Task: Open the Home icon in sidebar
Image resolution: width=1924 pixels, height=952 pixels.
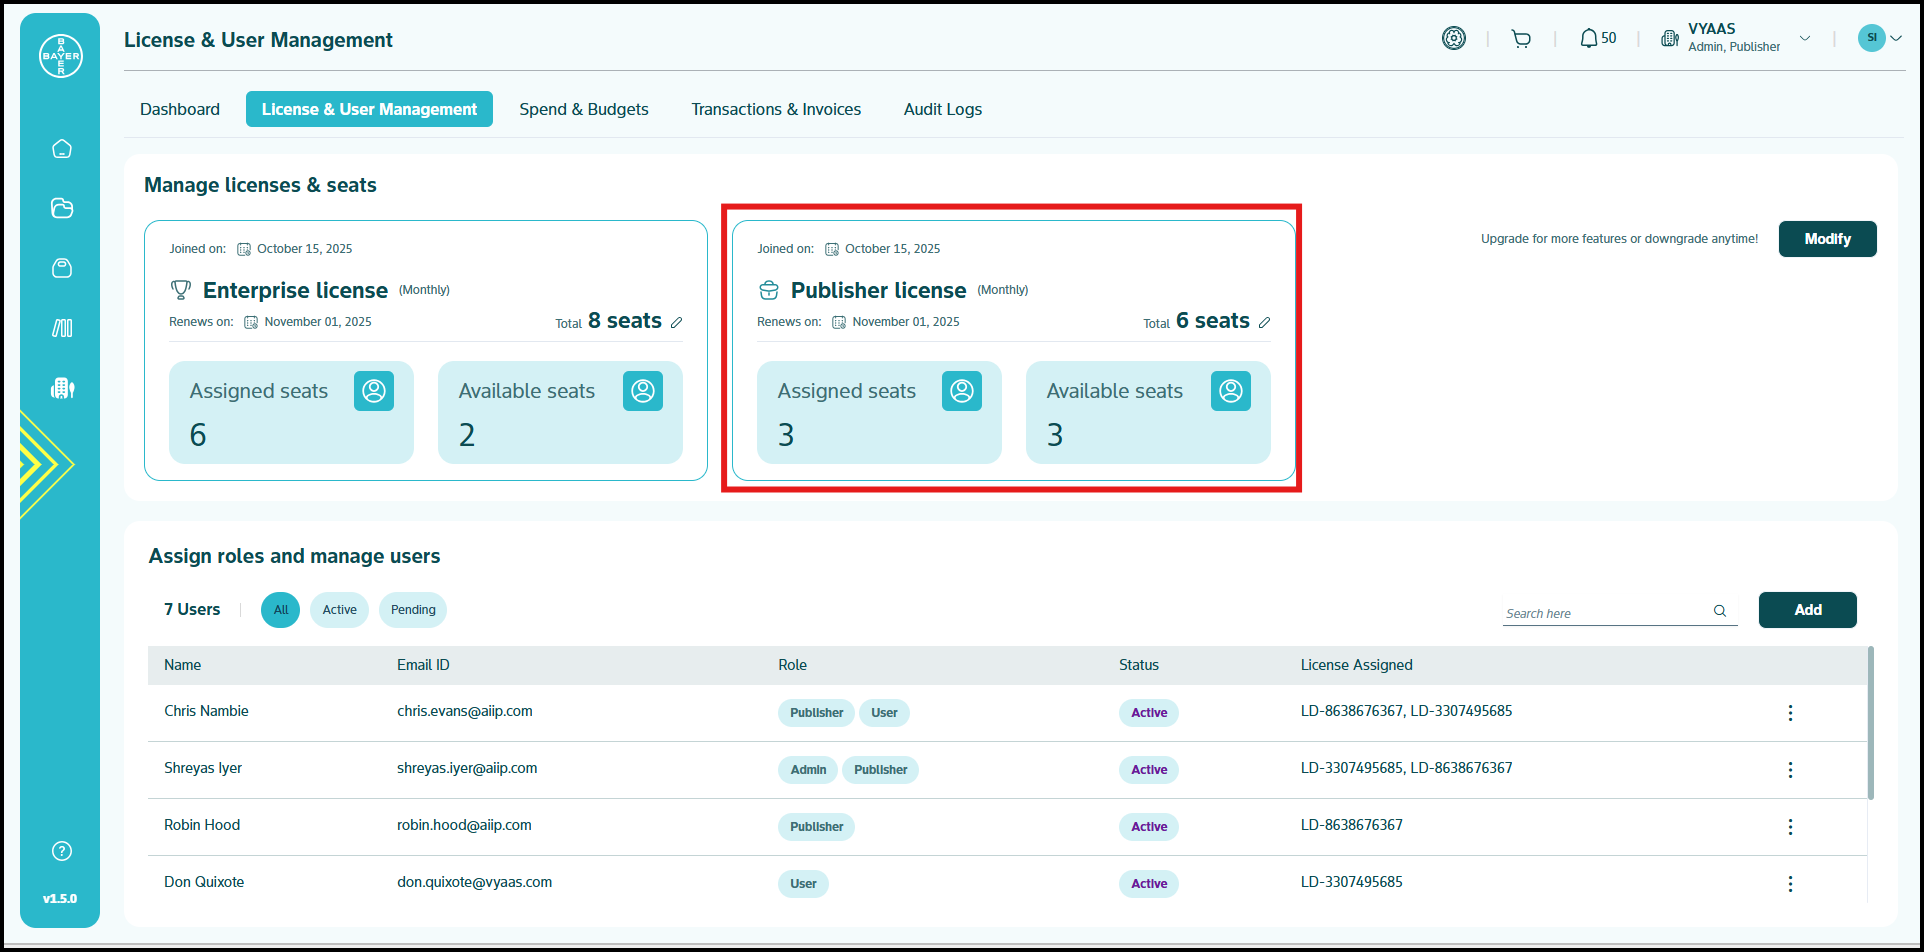Action: point(62,149)
